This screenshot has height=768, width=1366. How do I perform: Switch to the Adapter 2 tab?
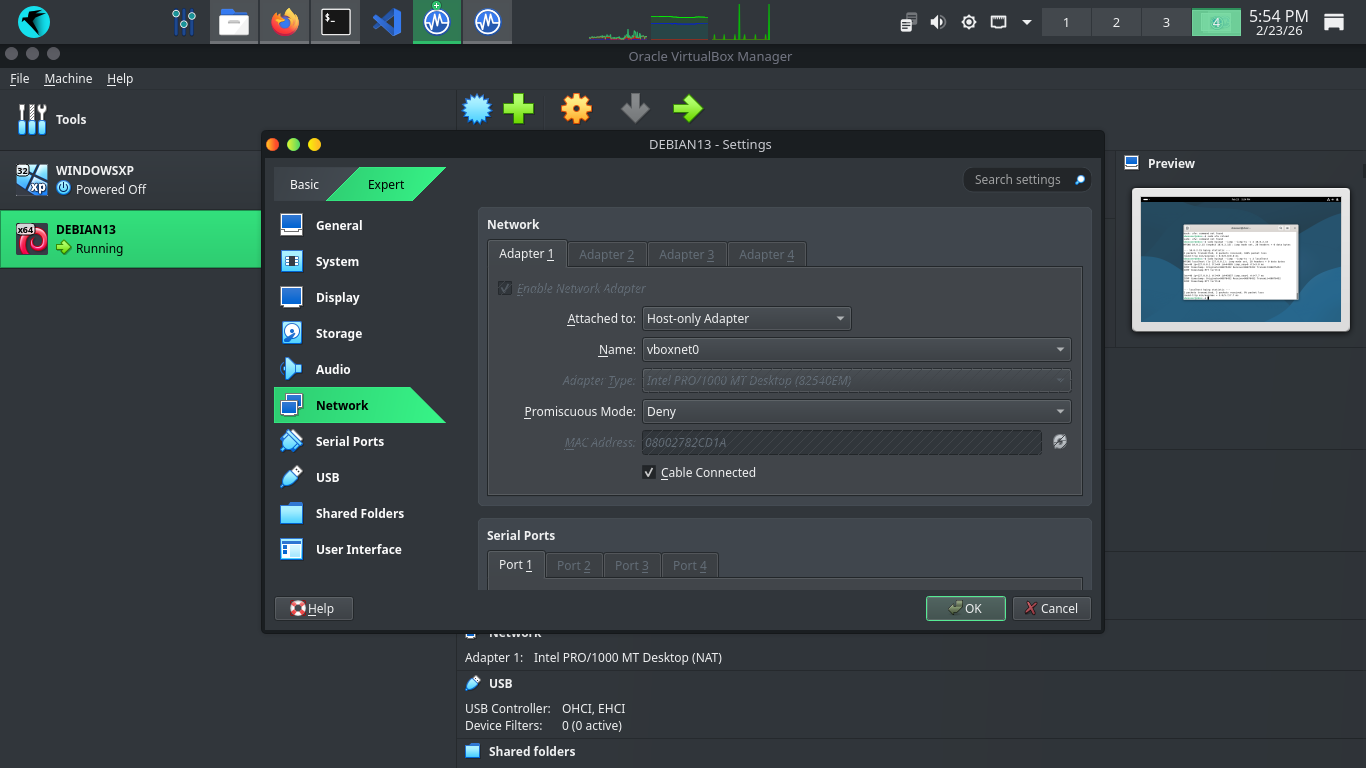tap(606, 254)
